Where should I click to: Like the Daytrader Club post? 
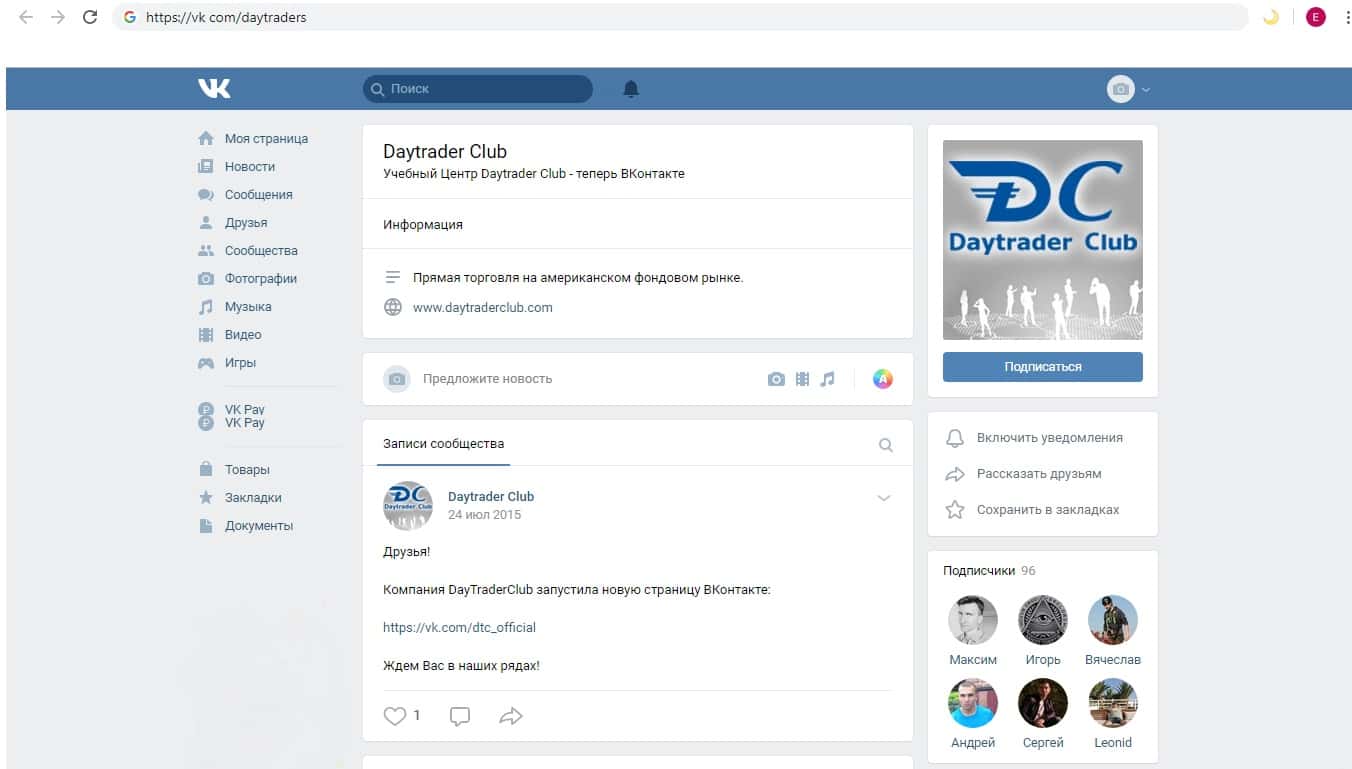pos(396,716)
